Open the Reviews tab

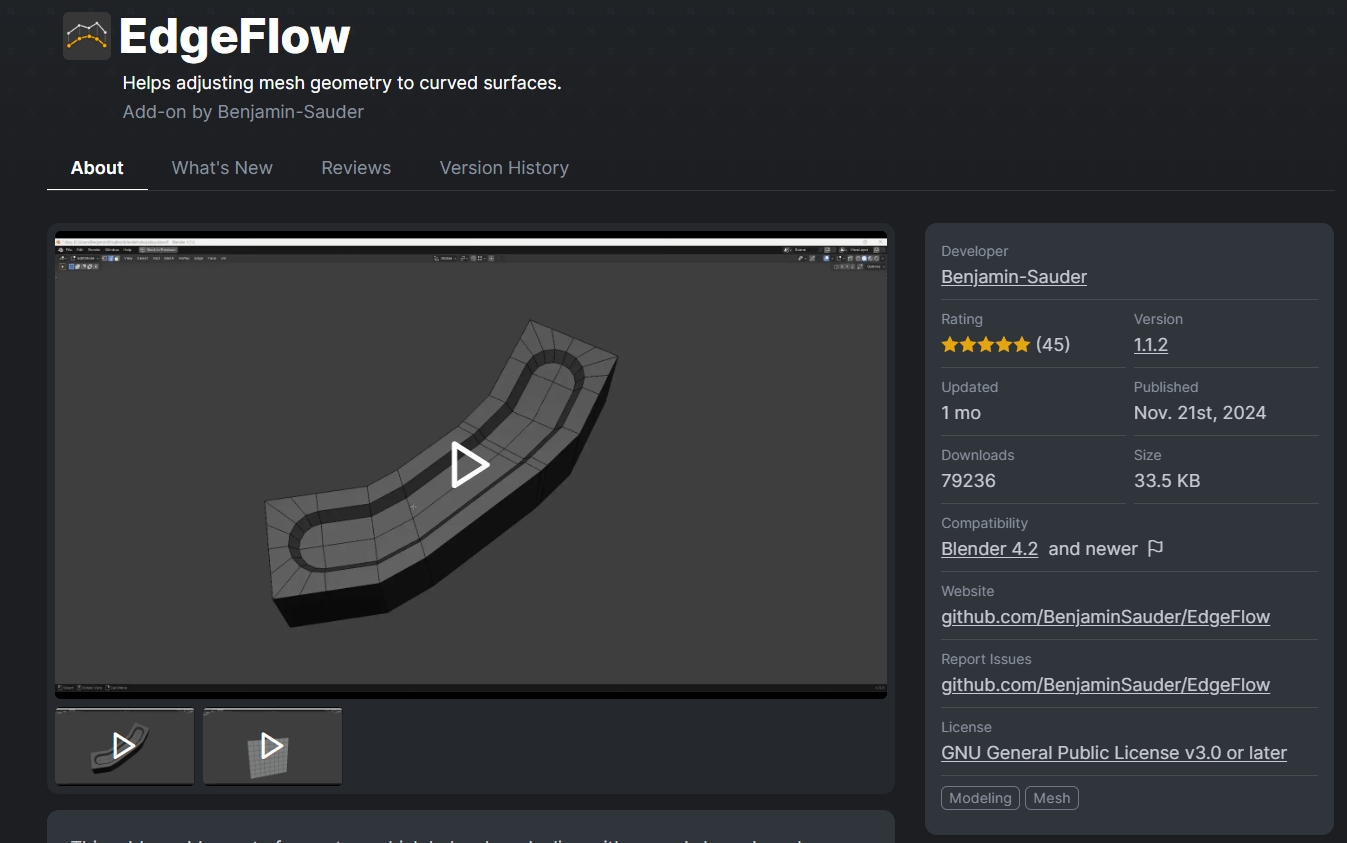tap(356, 168)
